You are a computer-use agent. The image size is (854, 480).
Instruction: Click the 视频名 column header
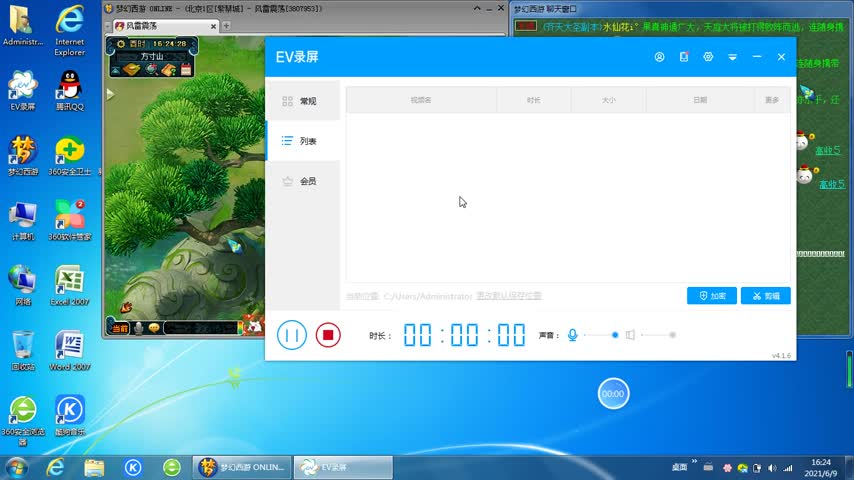click(x=421, y=100)
